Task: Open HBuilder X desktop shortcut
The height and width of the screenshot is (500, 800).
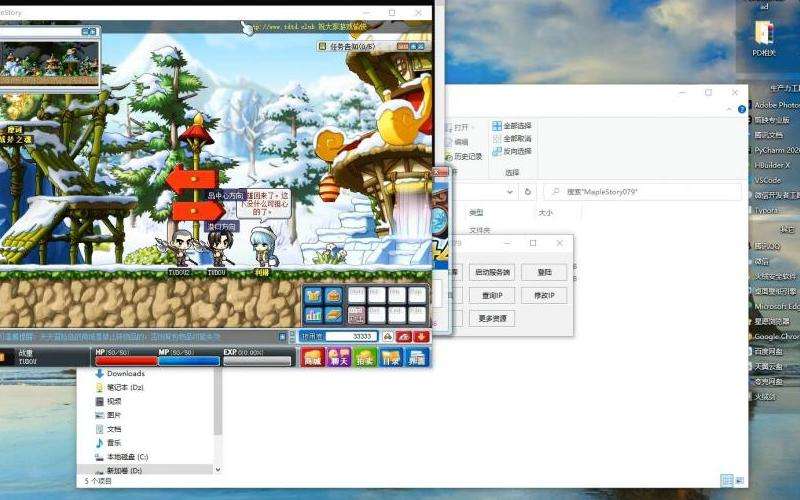Action: [771, 165]
